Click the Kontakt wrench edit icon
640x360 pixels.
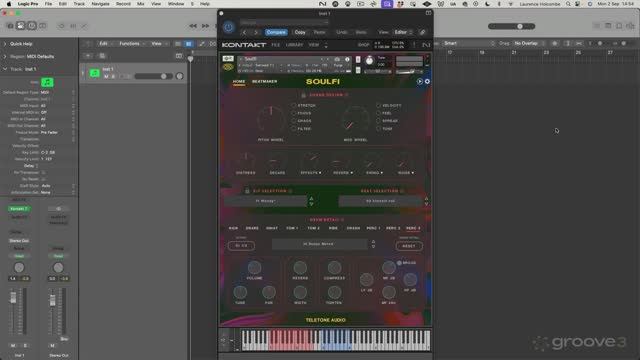228,59
